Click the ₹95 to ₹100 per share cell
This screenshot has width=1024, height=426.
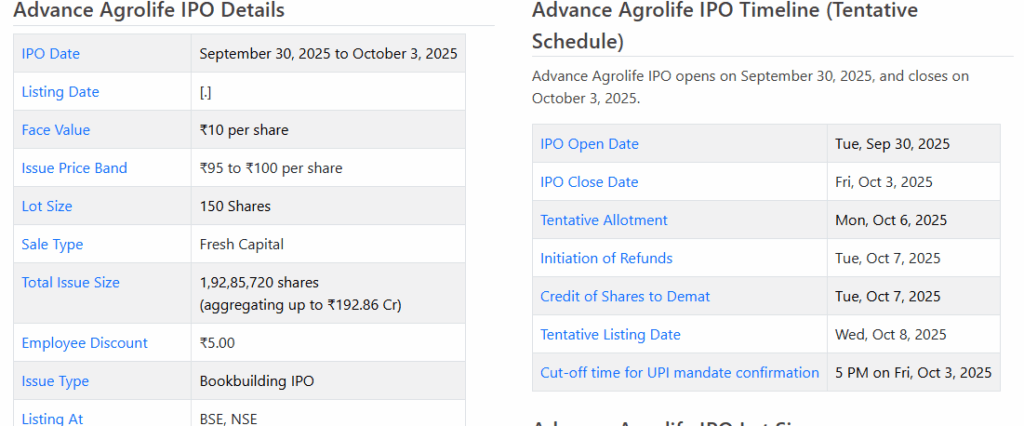pos(271,168)
